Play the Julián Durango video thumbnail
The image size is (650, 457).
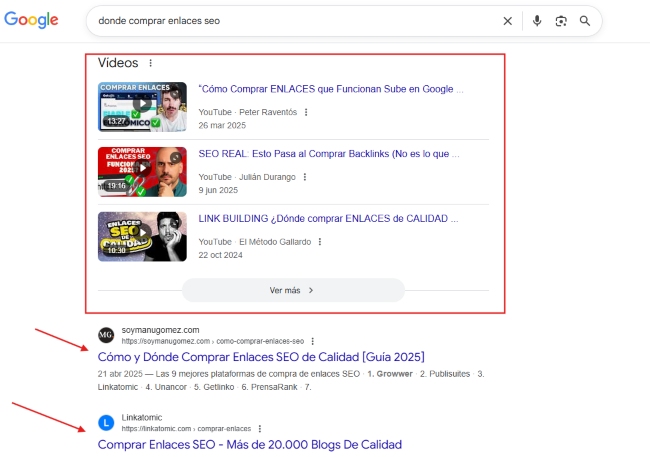tap(142, 172)
